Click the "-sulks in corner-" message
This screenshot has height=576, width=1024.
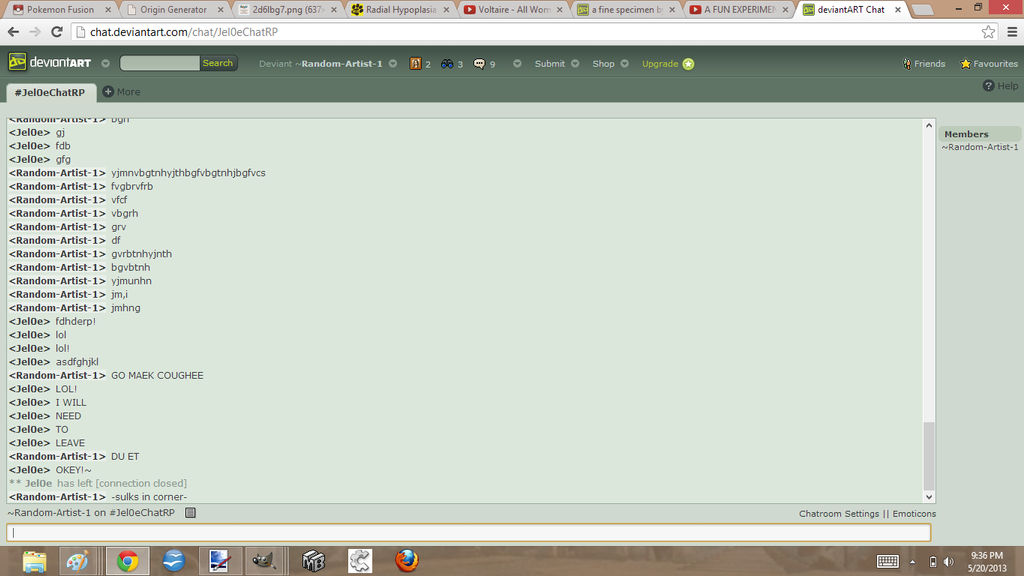click(x=149, y=497)
